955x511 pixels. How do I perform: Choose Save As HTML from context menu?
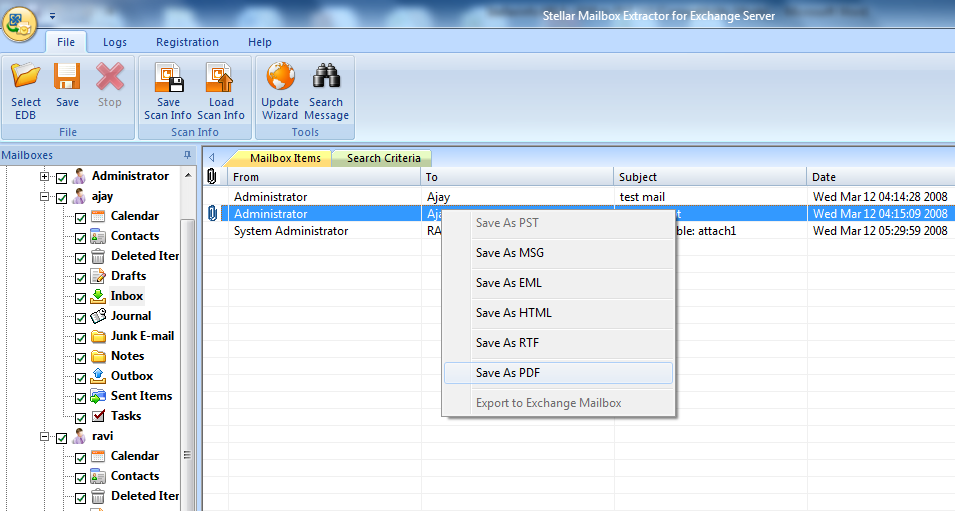point(559,312)
